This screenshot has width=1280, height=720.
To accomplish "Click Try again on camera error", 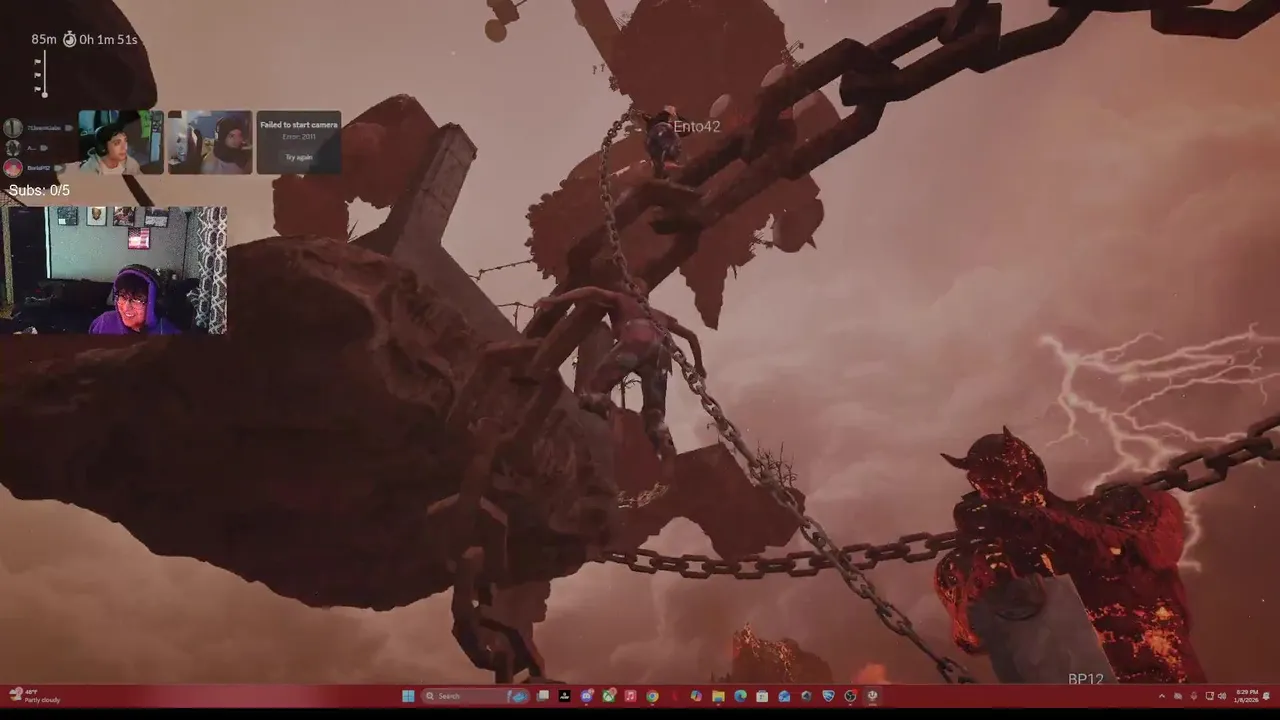I will 299,157.
